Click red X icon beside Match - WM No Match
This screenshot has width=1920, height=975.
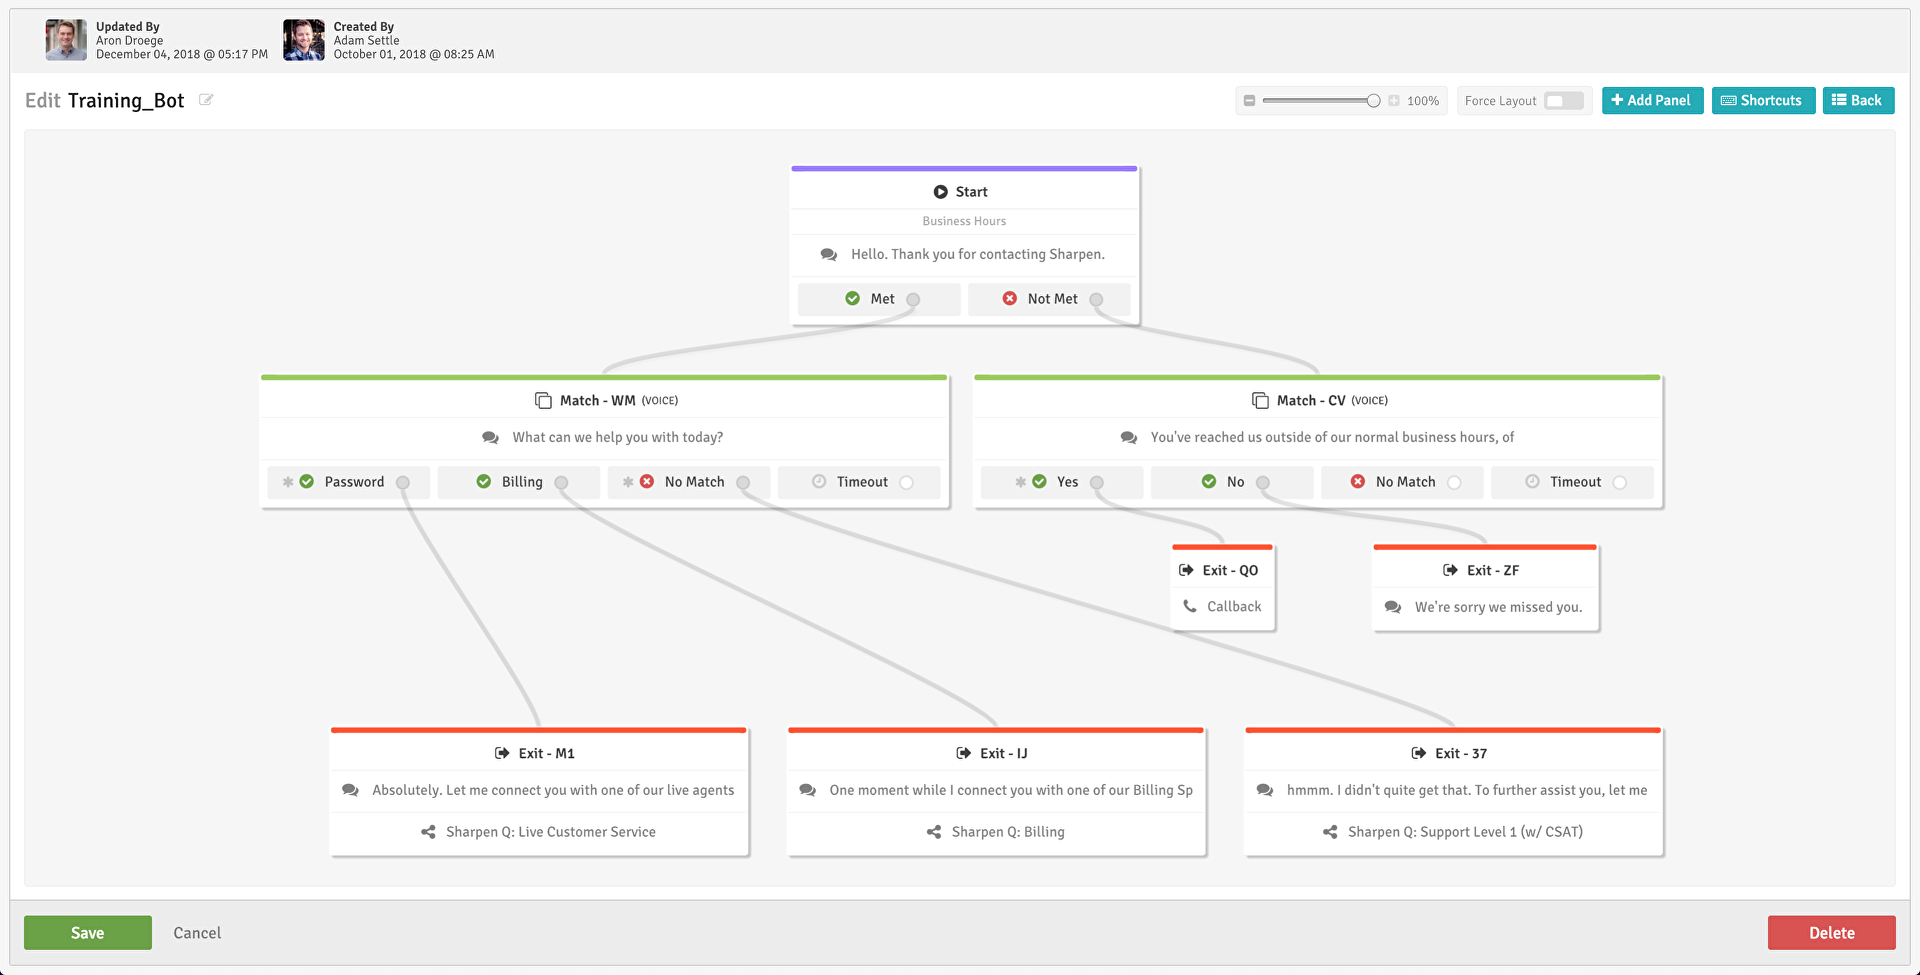647,481
